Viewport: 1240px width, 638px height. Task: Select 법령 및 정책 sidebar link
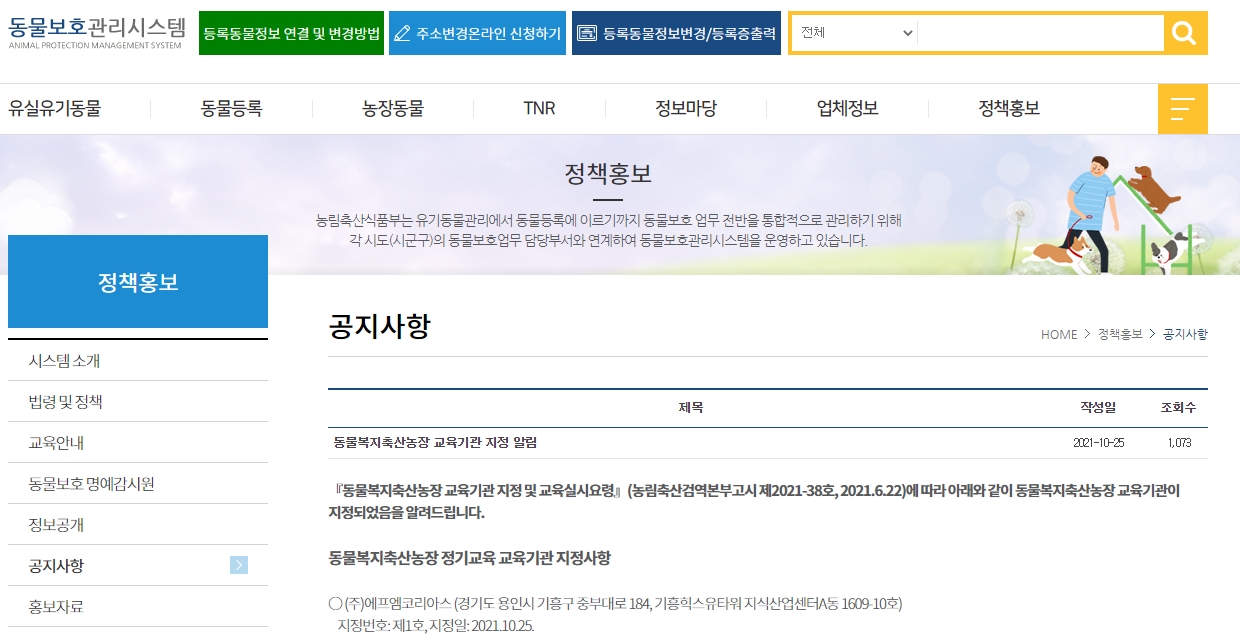pos(66,402)
